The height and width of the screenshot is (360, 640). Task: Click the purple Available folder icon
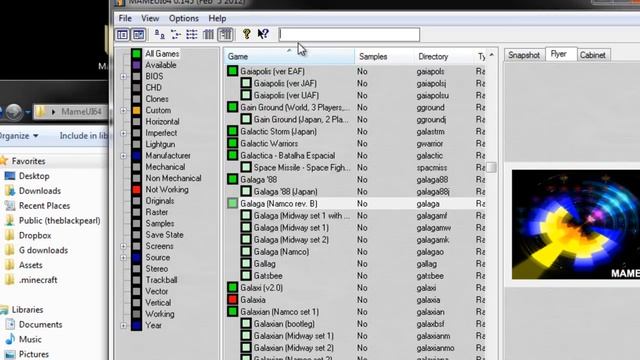pos(136,65)
